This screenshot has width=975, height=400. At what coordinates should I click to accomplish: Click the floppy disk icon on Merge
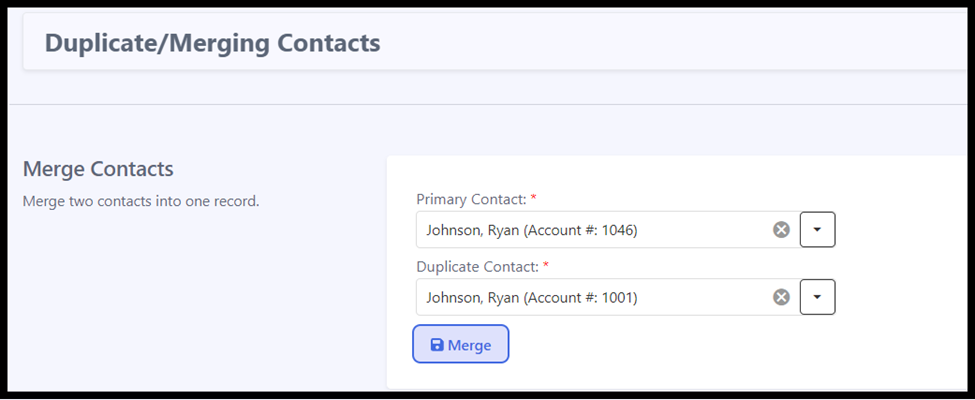[437, 345]
